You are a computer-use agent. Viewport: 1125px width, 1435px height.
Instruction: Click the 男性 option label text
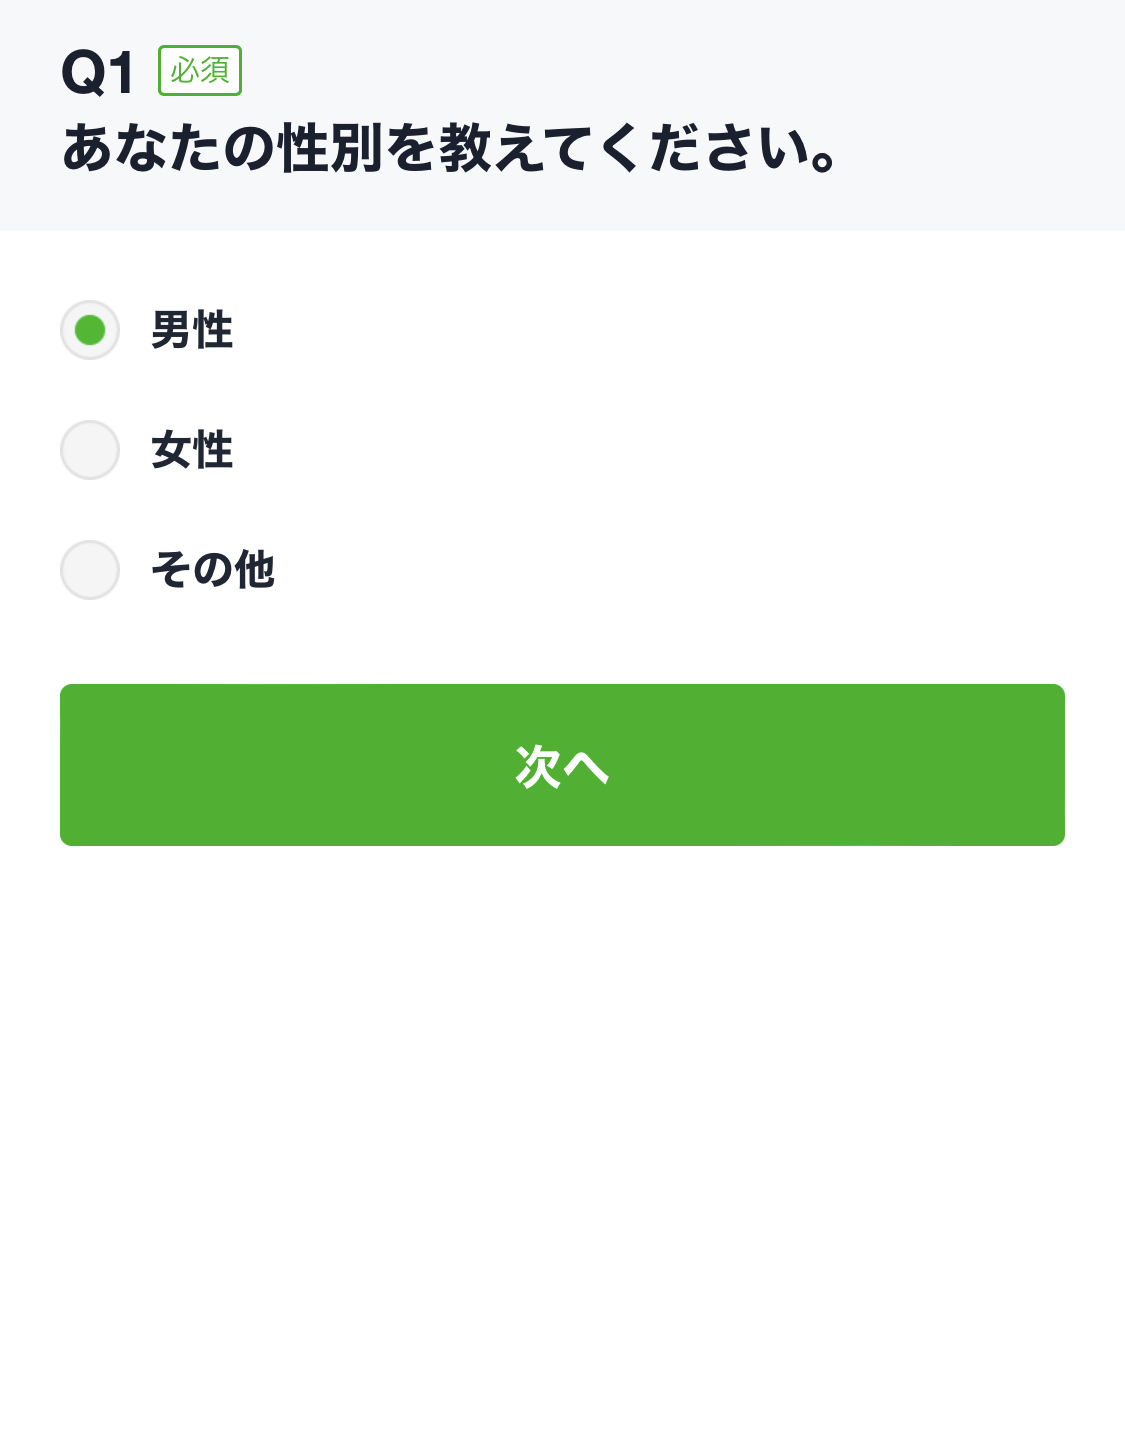click(x=191, y=330)
